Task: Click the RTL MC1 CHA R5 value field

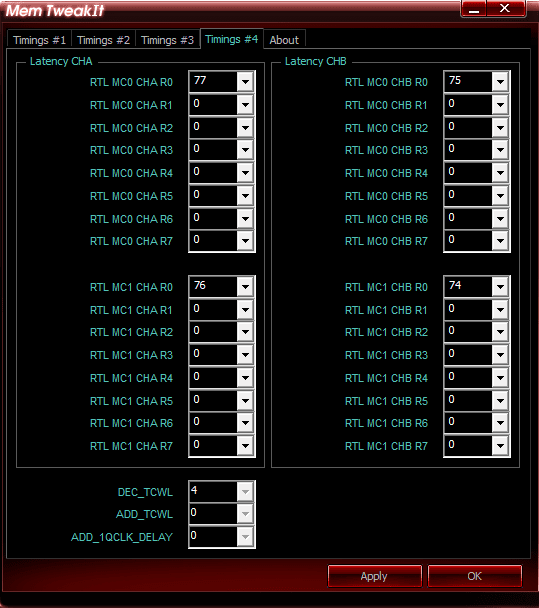Action: click(213, 401)
